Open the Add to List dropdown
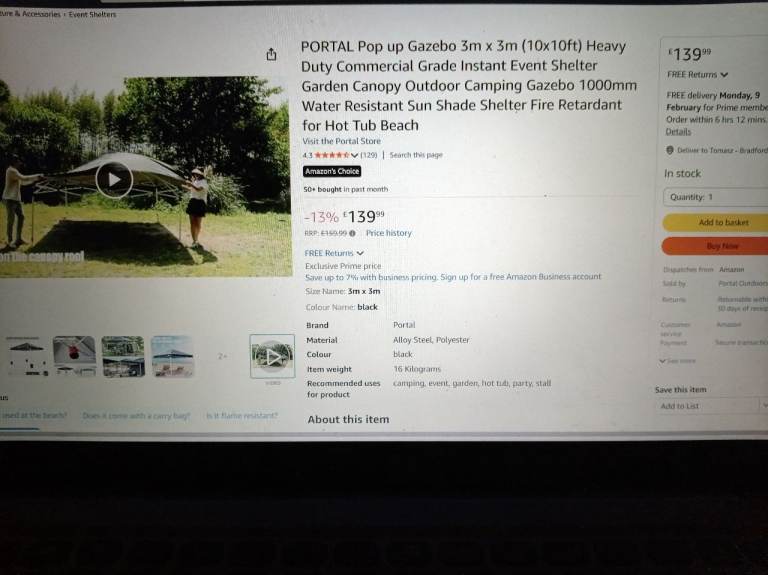This screenshot has width=768, height=575. click(763, 406)
